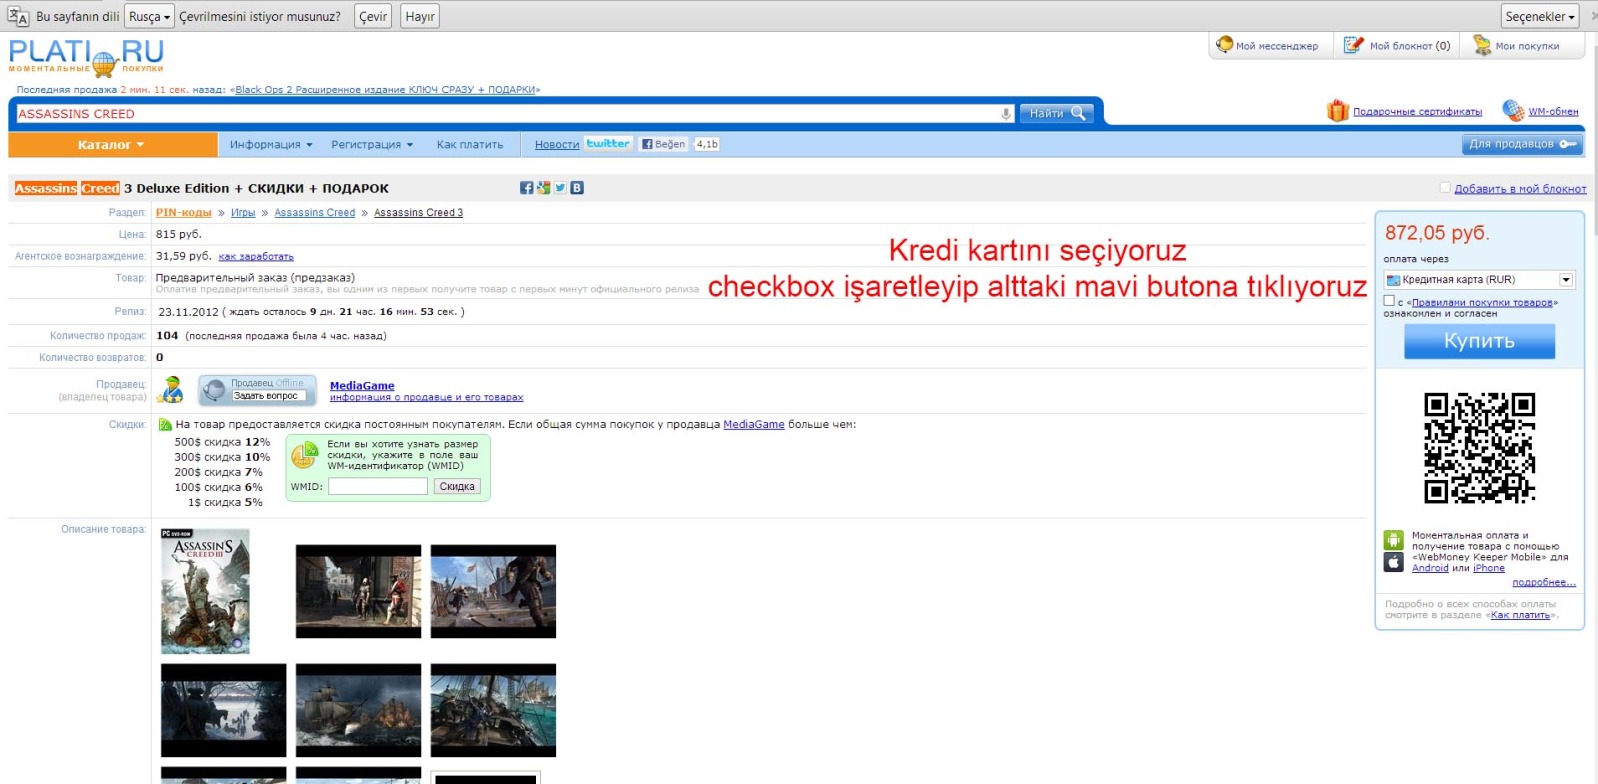Expand the Каталог menu
This screenshot has height=784, width=1598.
(112, 145)
